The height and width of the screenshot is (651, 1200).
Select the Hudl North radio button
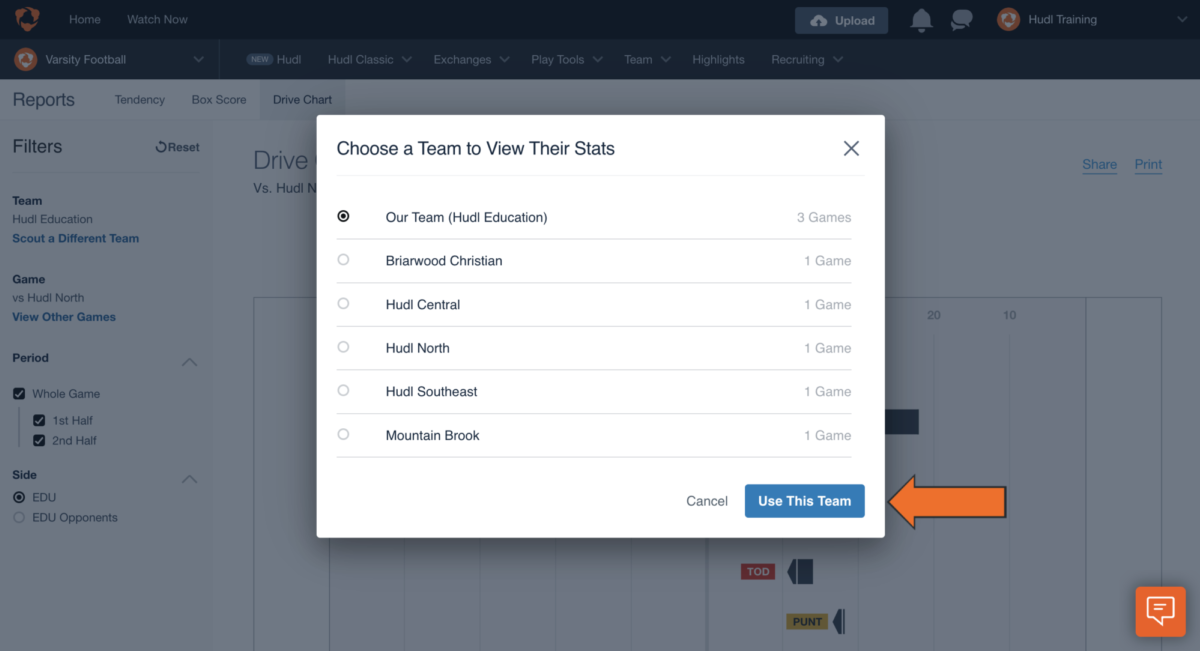(343, 348)
